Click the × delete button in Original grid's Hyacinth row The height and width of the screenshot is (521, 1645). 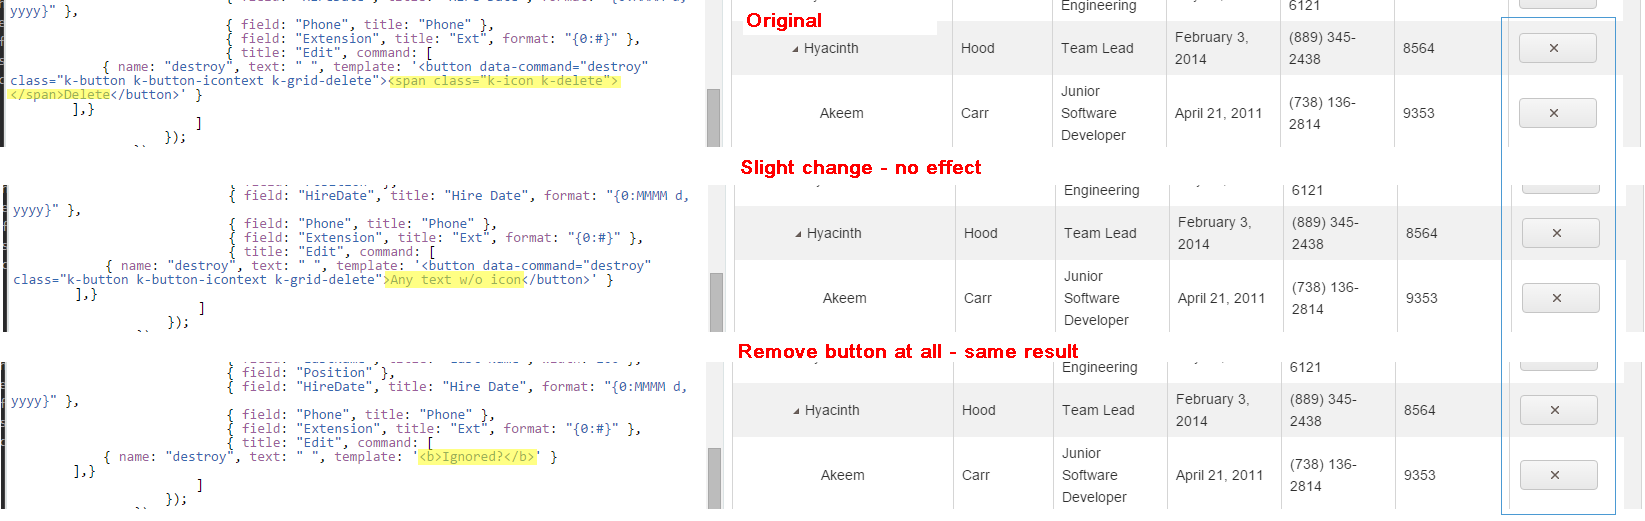pos(1557,48)
